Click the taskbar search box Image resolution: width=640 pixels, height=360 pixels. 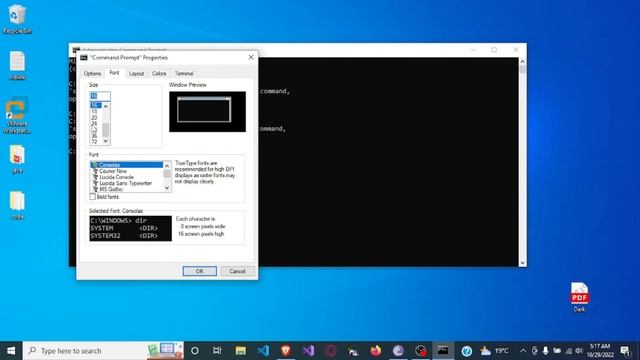103,351
